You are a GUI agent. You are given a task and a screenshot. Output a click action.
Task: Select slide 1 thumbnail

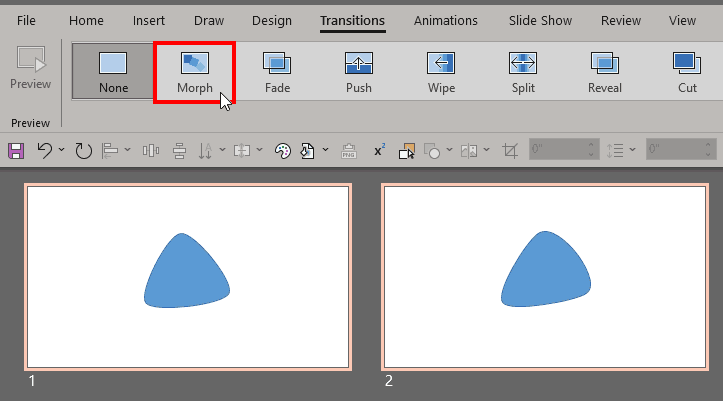pos(188,276)
